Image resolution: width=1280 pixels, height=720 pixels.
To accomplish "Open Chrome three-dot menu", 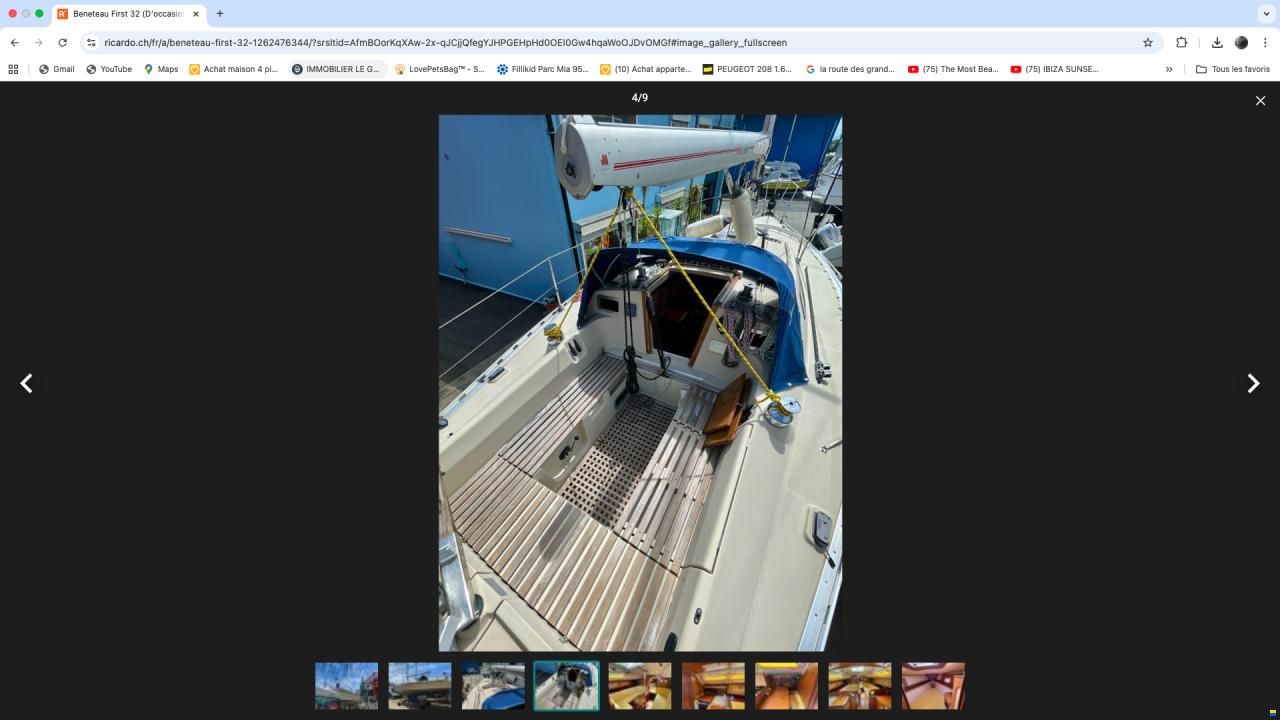I will 1265,43.
